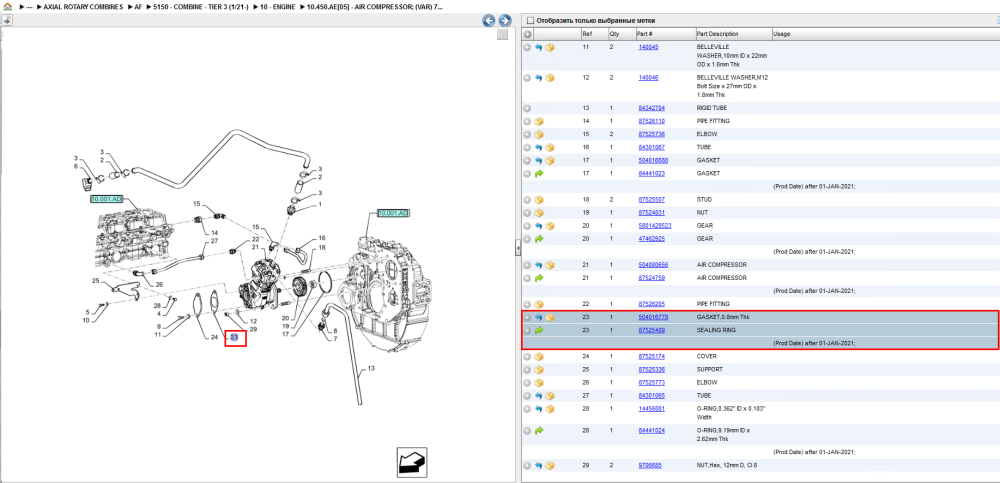The height and width of the screenshot is (483, 1000).
Task: Click the green arrow on the GEAR 47462925 row
Action: 538,239
